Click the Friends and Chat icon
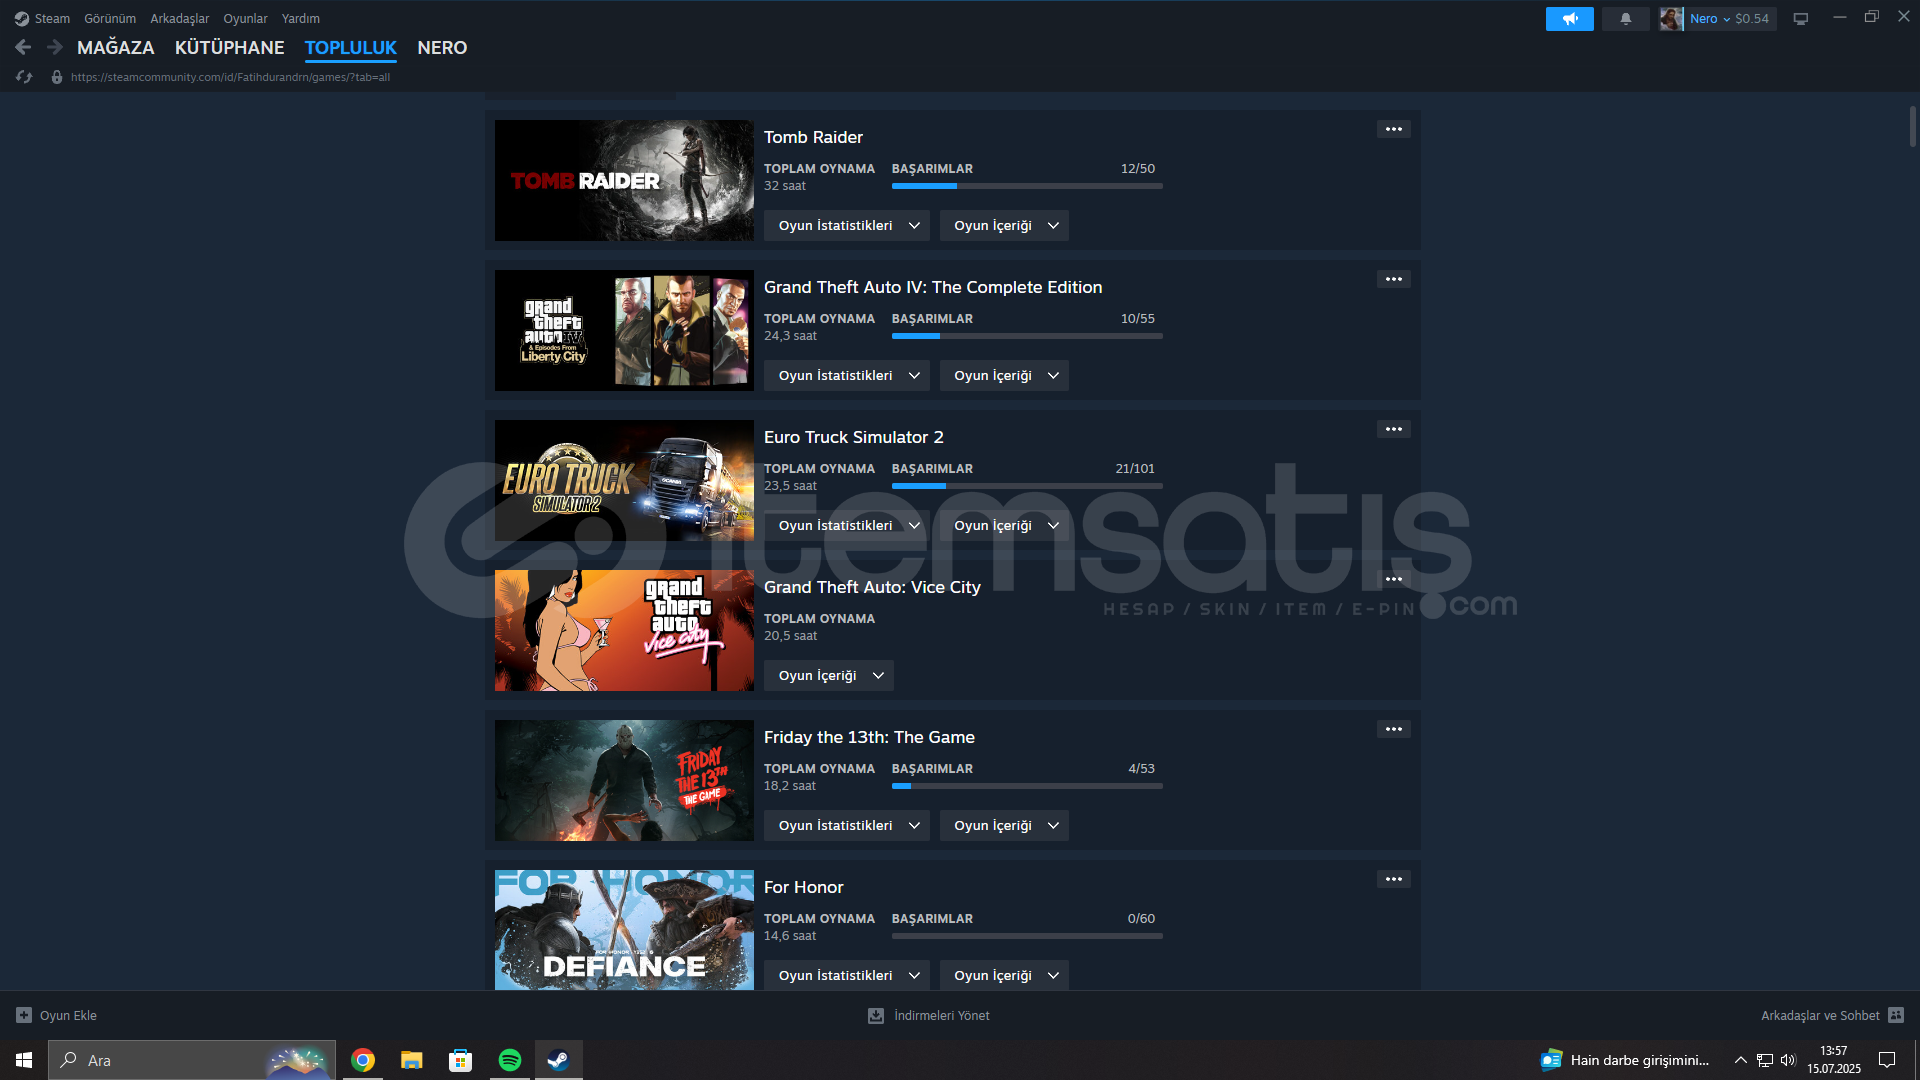 [x=1896, y=1015]
